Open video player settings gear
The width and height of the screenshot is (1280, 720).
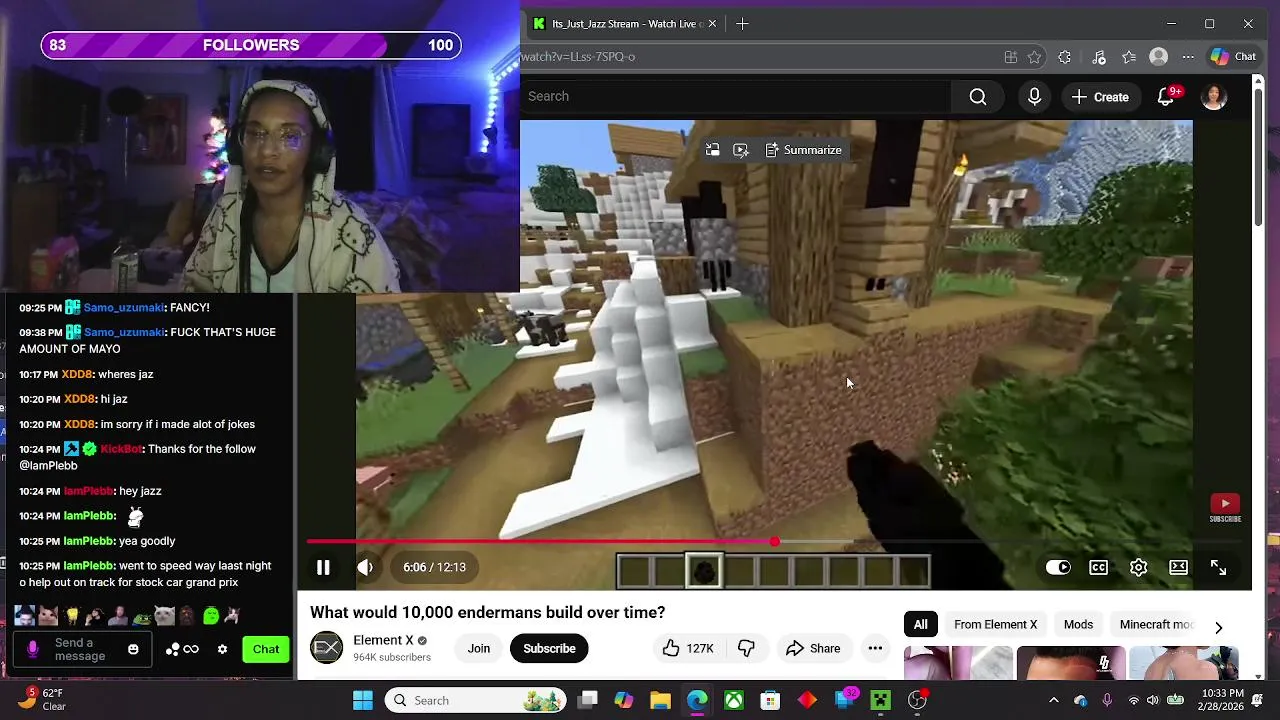1138,567
